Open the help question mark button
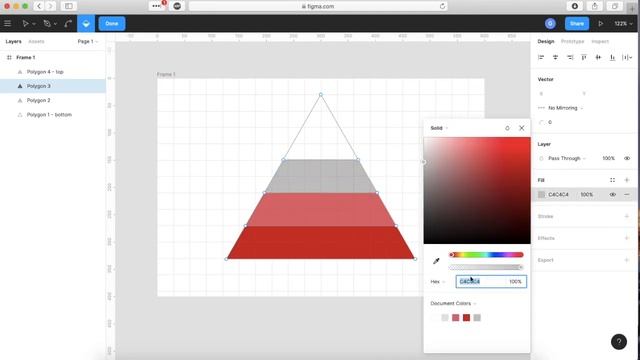Viewport: 640px width, 360px height. pyautogui.click(x=619, y=342)
